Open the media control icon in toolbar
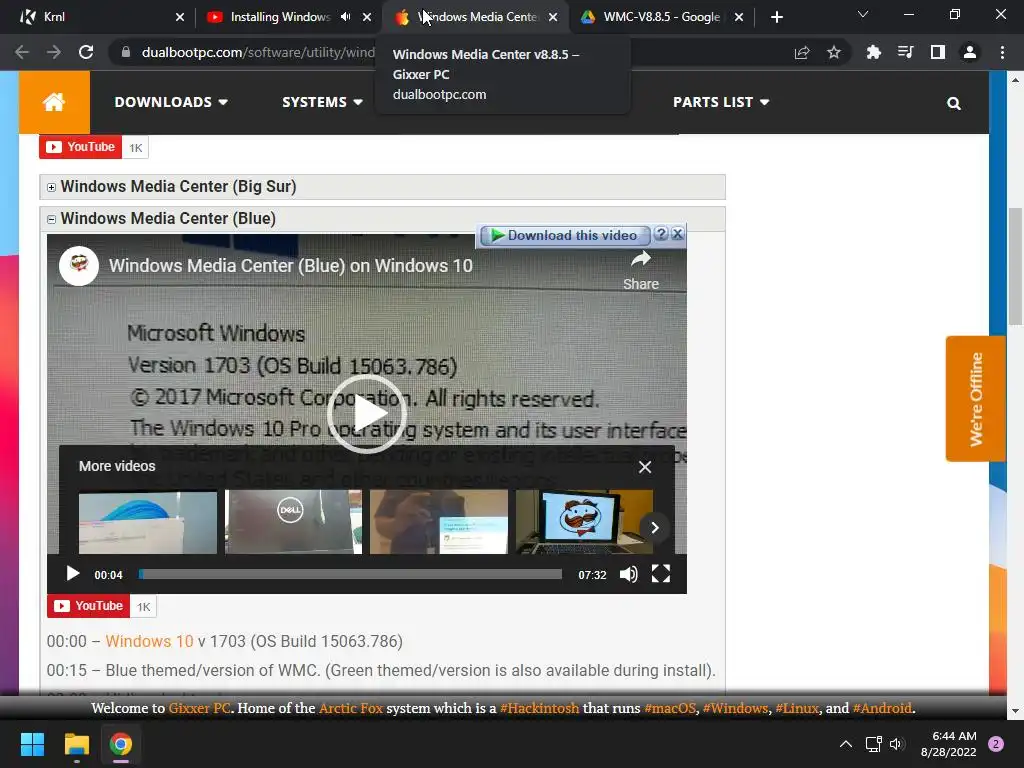Screen dimensions: 1024x768 click(x=905, y=52)
